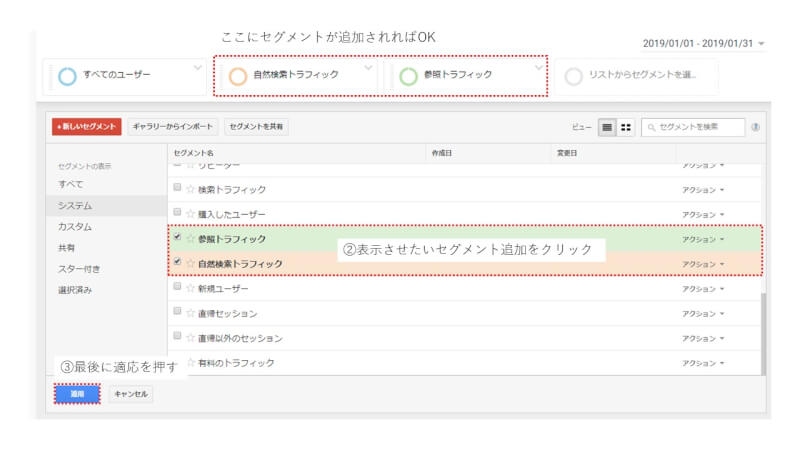Star the 直帰以外のセッション segment
The width and height of the screenshot is (800, 450).
pyautogui.click(x=190, y=338)
